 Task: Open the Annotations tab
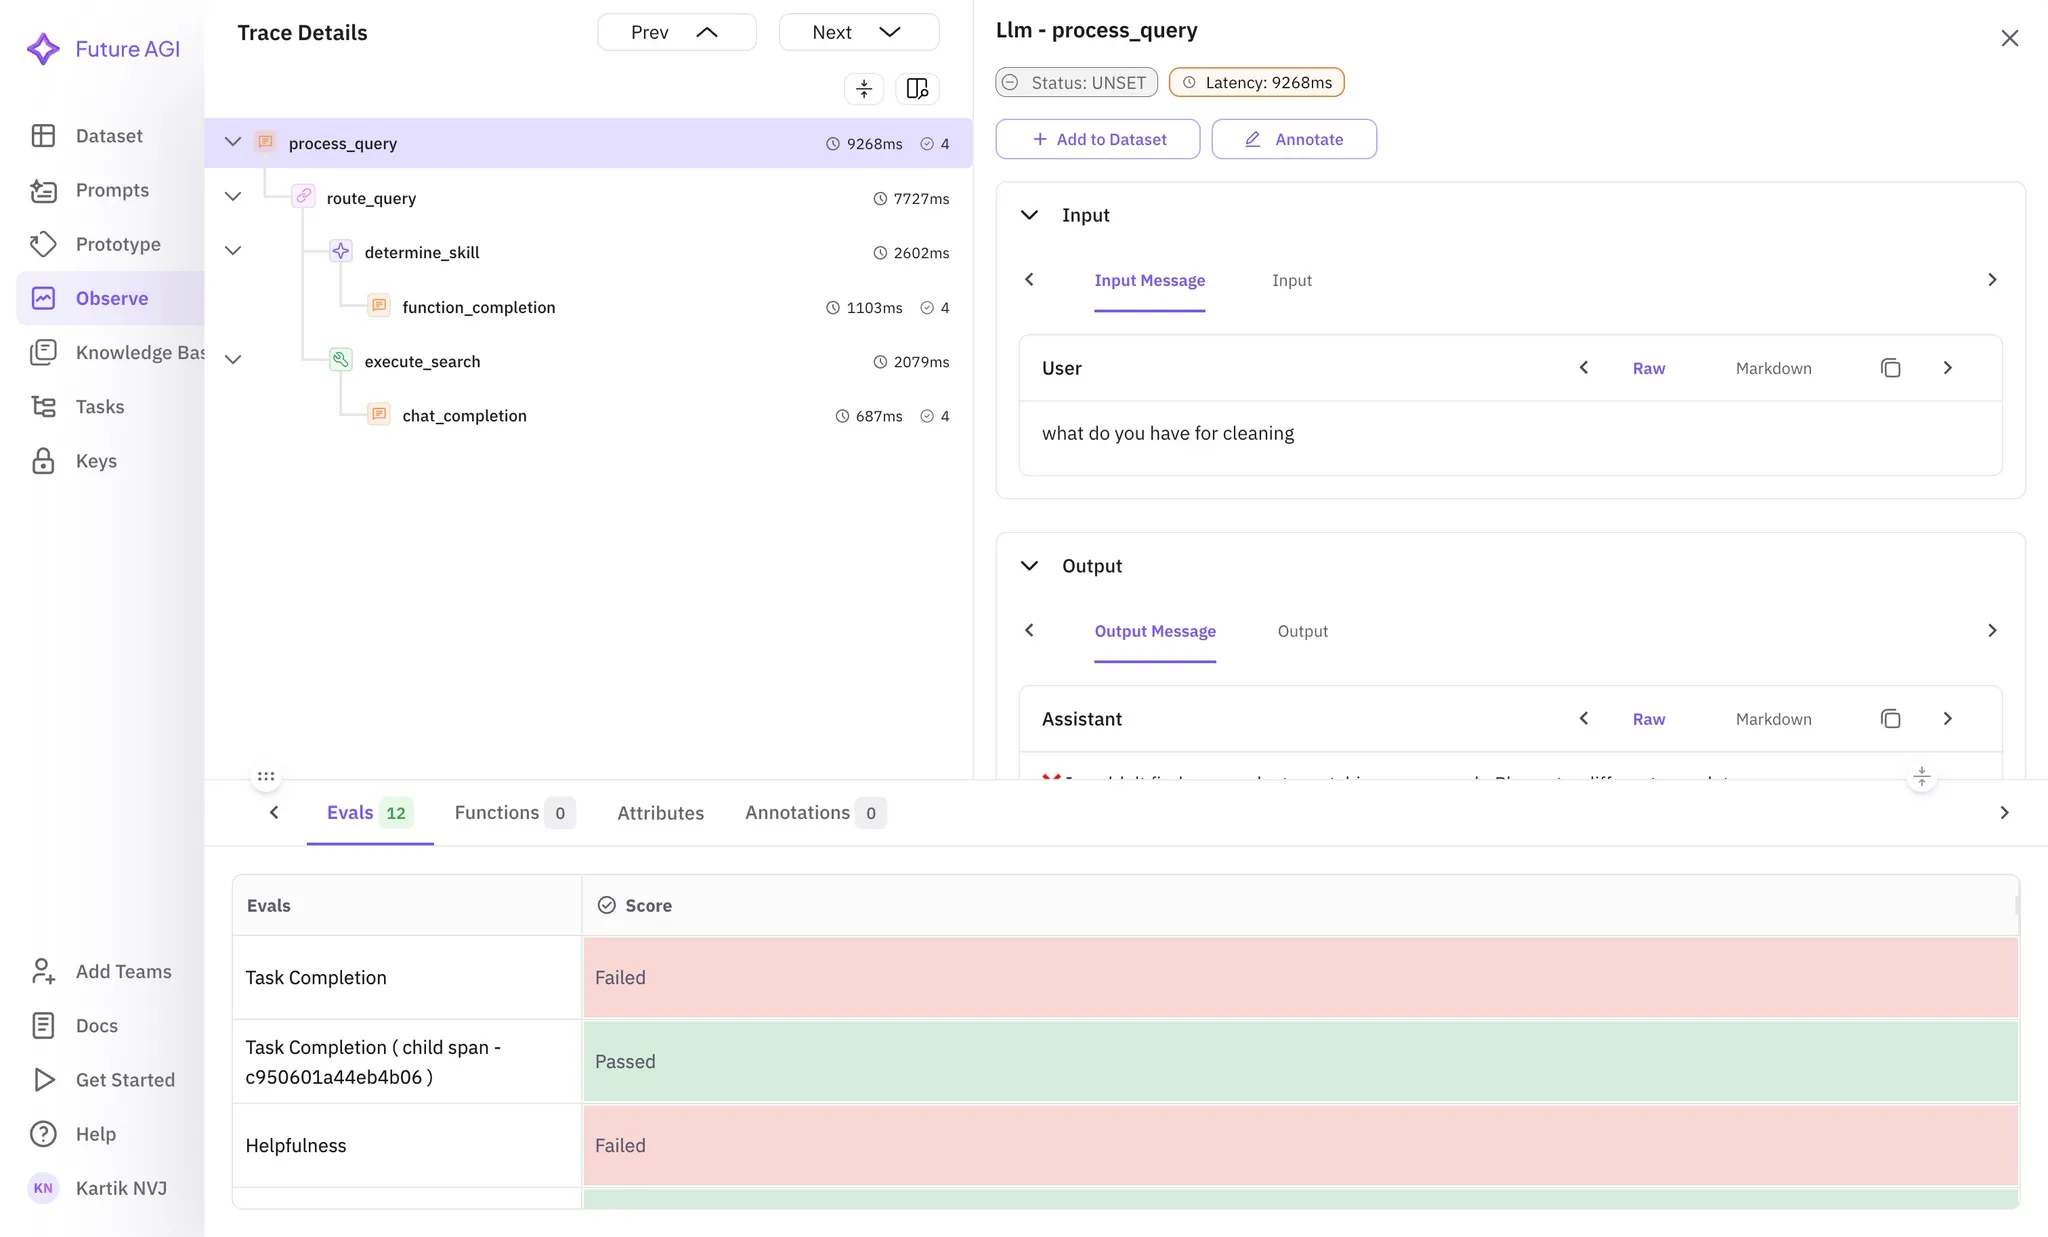pyautogui.click(x=797, y=813)
